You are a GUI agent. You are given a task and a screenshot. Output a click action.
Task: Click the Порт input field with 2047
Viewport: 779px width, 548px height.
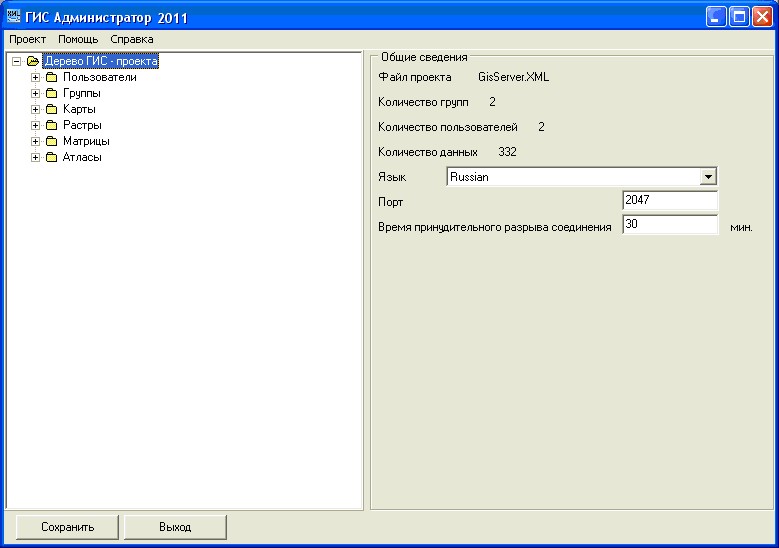coord(669,201)
